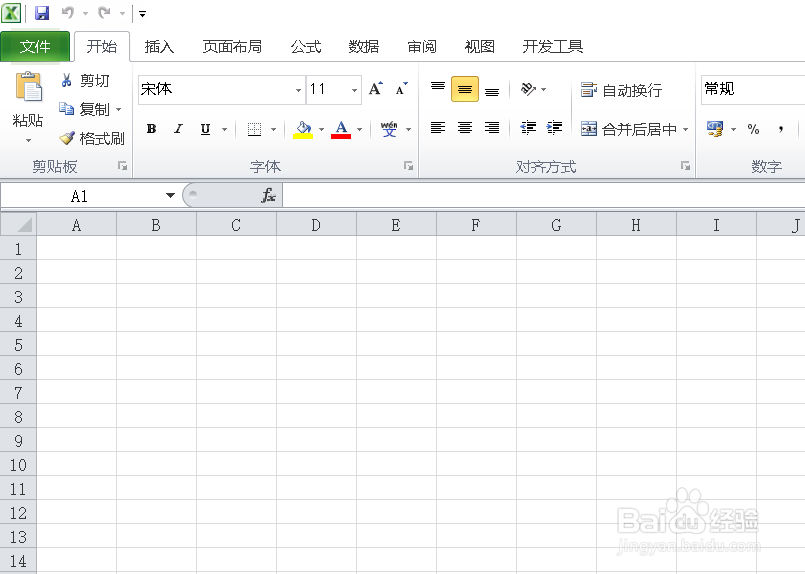
Task: Open the 文件 File tab
Action: [x=35, y=47]
